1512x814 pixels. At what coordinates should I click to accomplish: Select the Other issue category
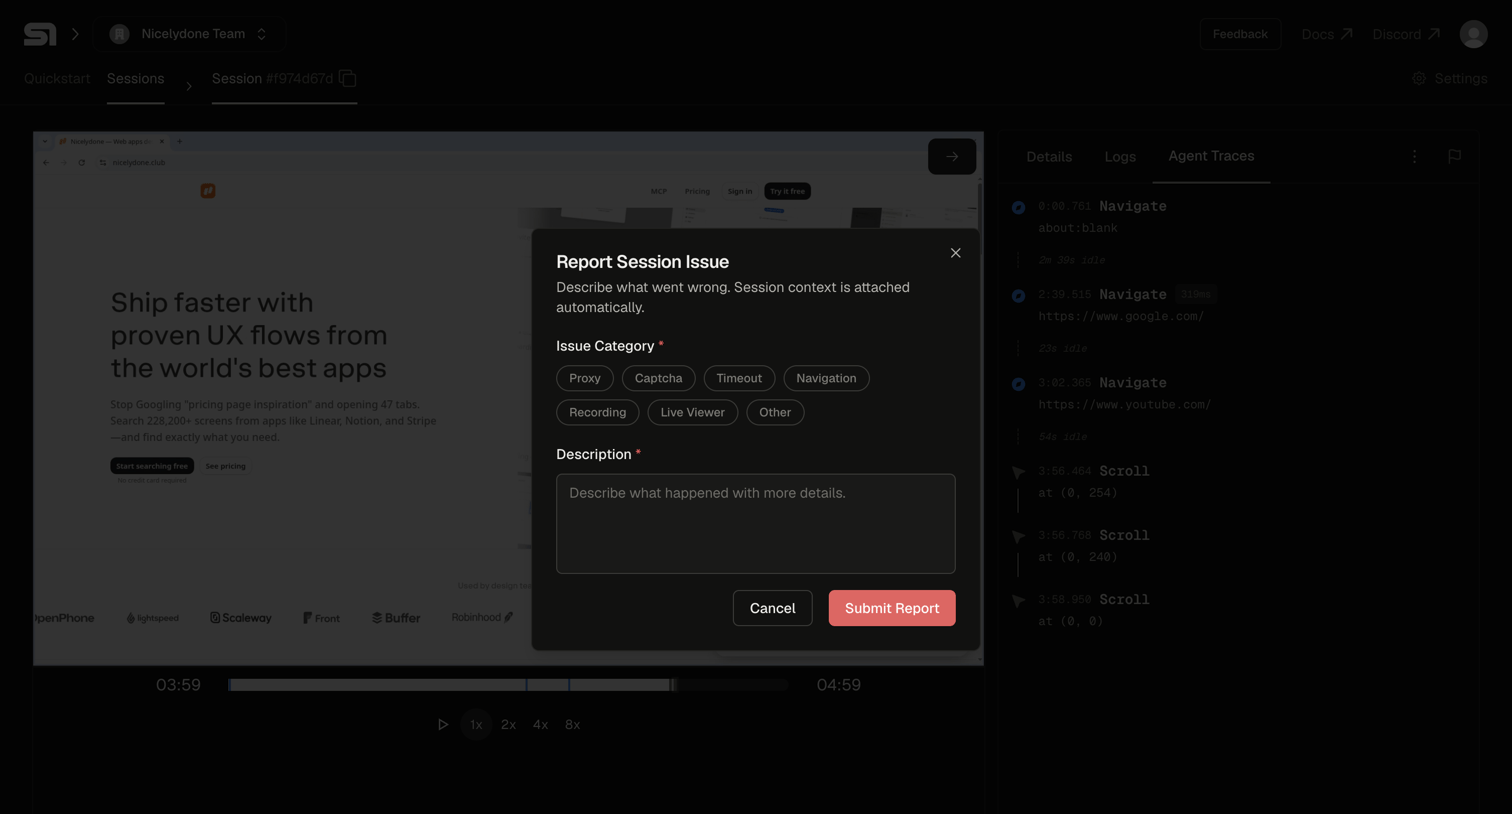(775, 412)
